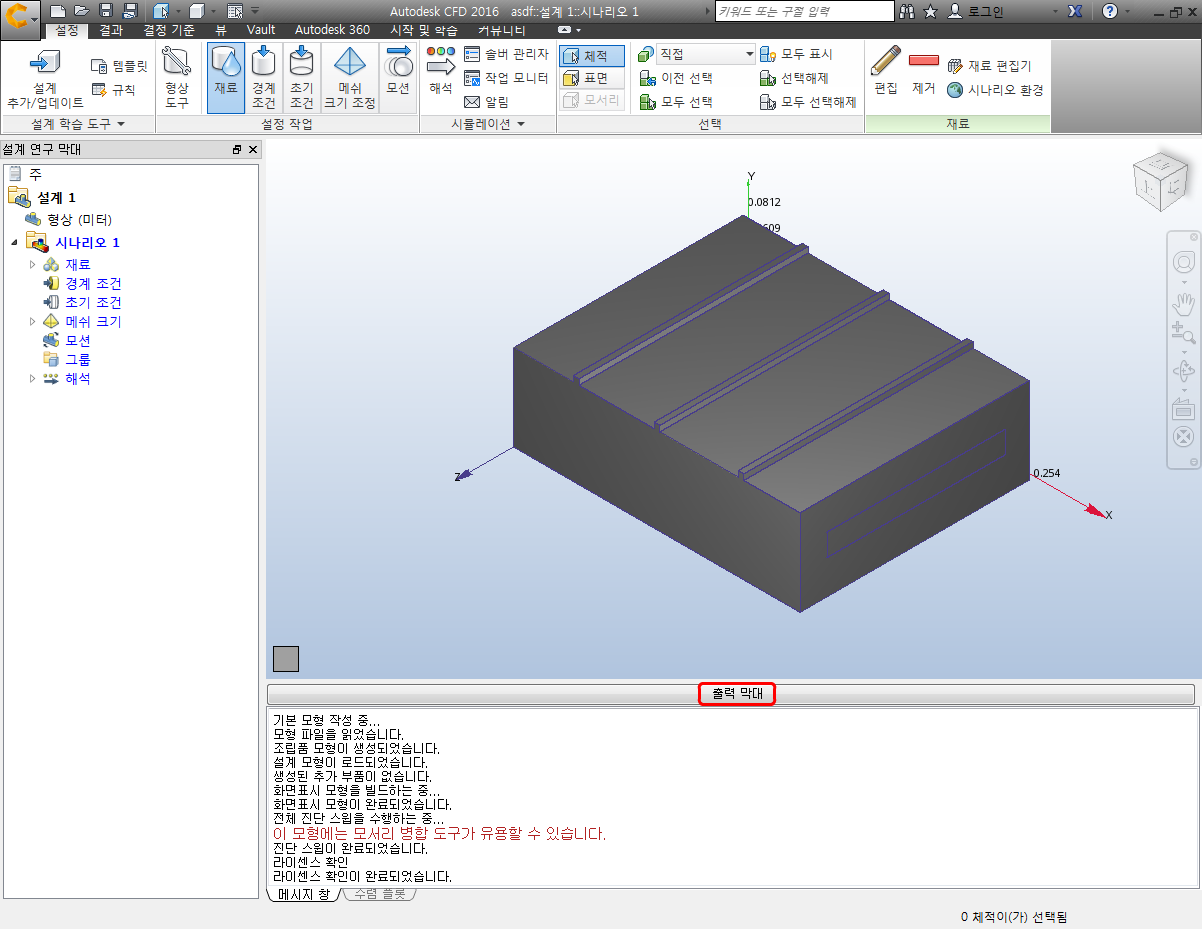Screen dimensions: 1202x929
Task: Select 그룹 in the design tree
Action: pyautogui.click(x=79, y=359)
